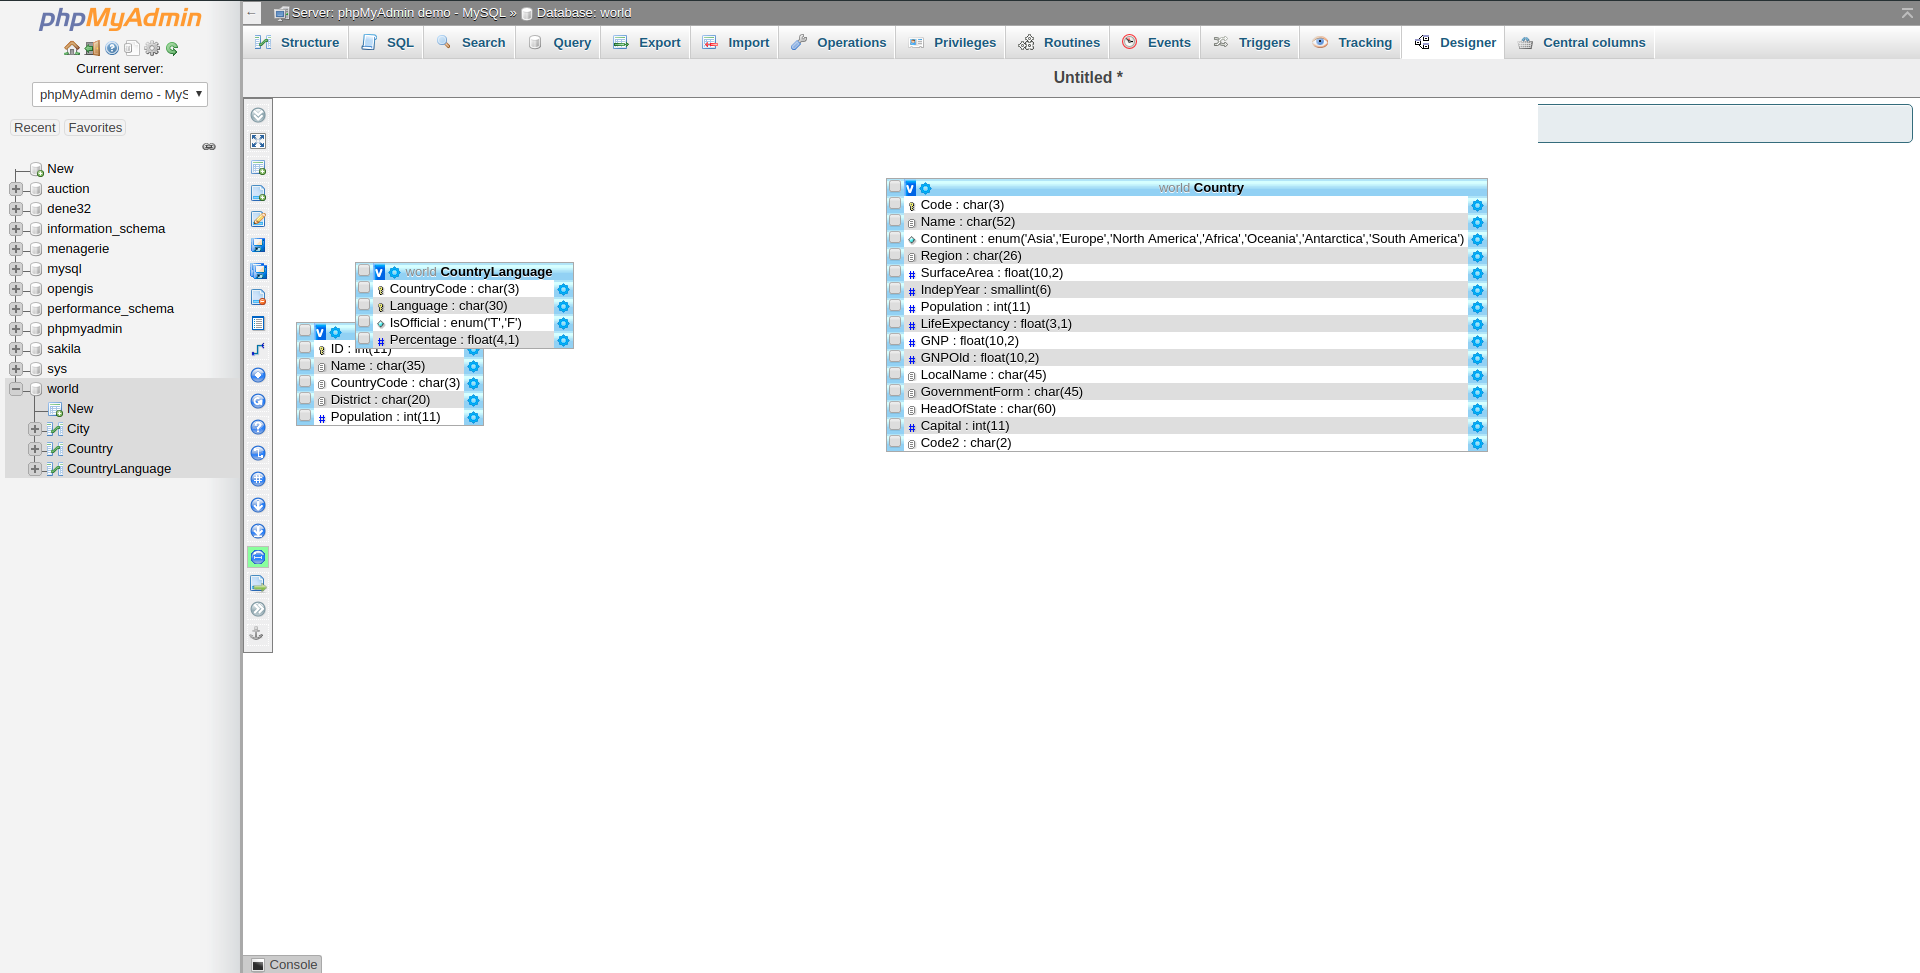
Task: Open the phpMyAdmin settings gear icon
Action: pos(152,47)
